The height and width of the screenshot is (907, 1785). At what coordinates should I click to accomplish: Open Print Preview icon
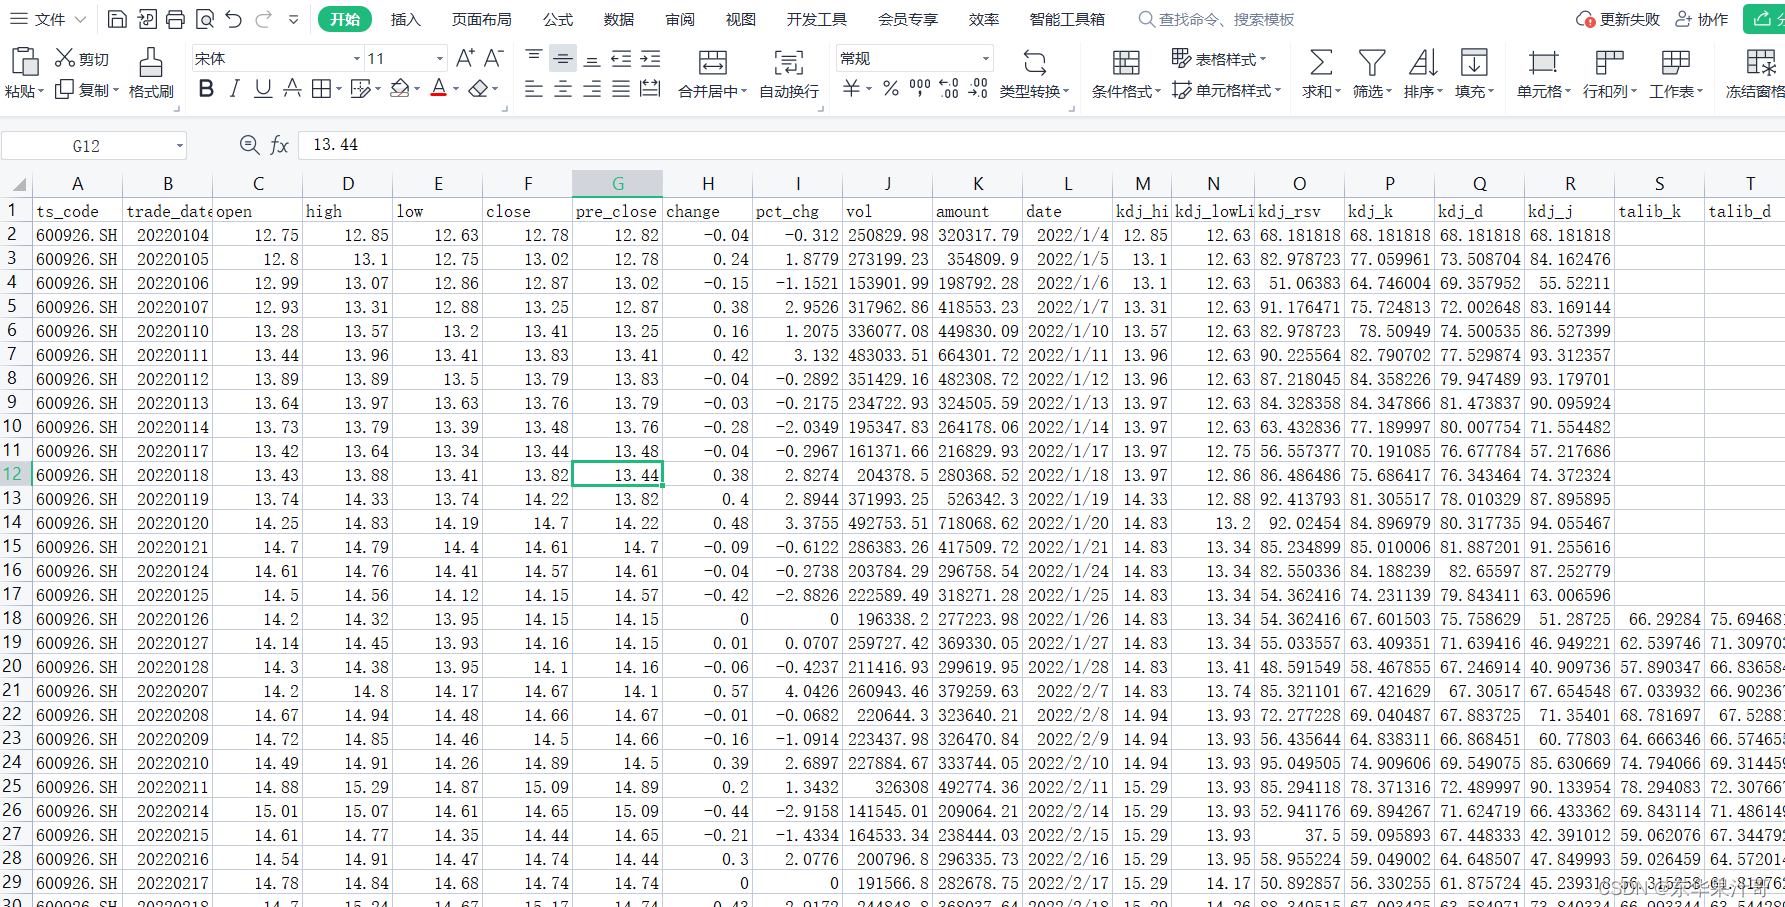[x=205, y=19]
